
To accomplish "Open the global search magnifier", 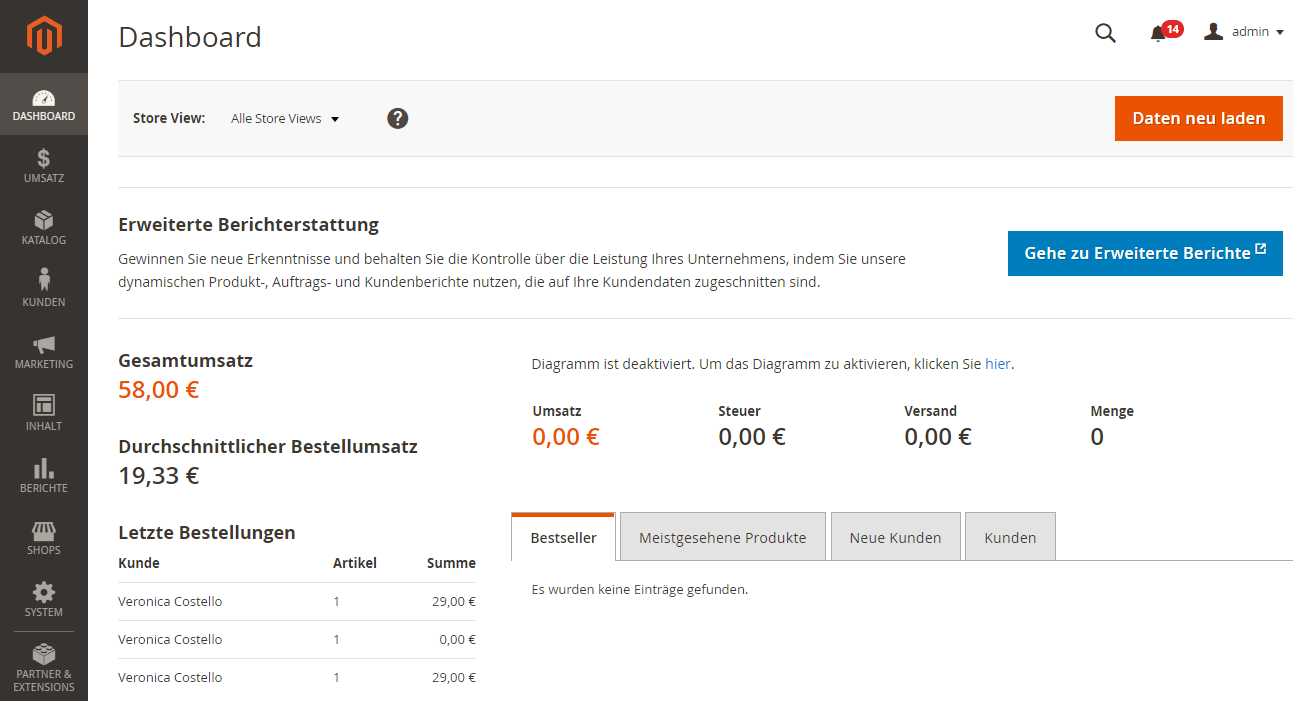I will (x=1105, y=33).
